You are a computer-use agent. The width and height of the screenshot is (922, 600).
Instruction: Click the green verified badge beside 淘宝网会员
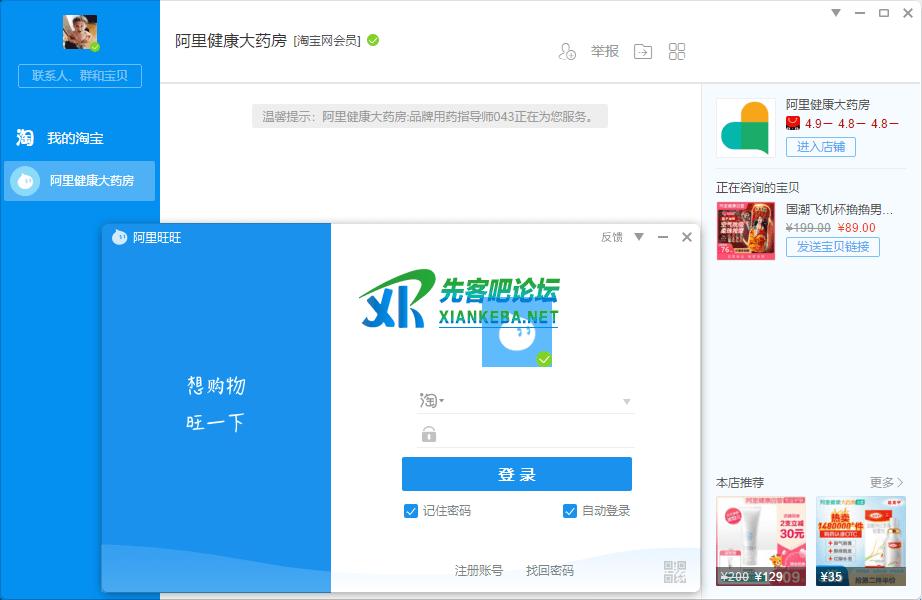click(373, 41)
